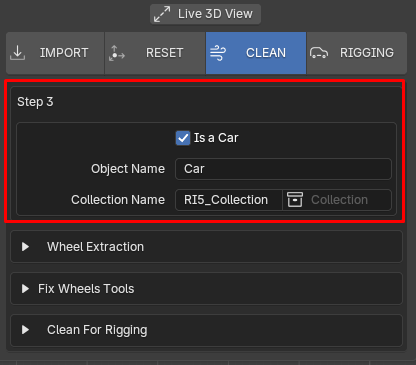Expand the Wheel Extraction panel triangle

pyautogui.click(x=25, y=247)
